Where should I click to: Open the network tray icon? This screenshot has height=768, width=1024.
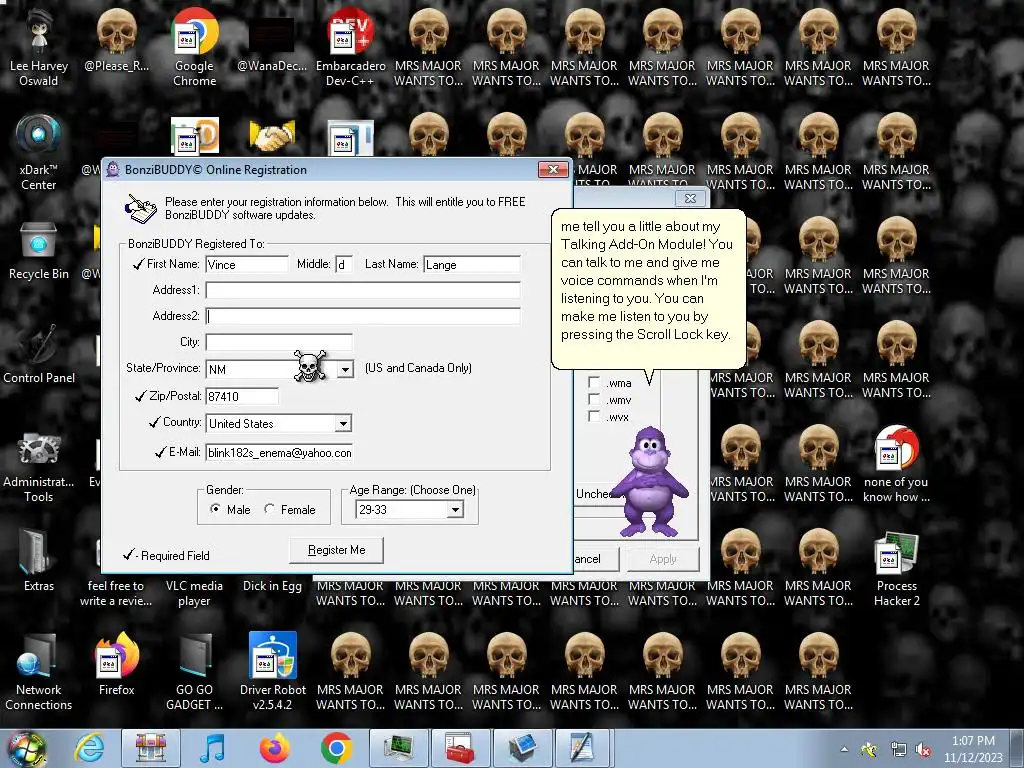click(898, 750)
